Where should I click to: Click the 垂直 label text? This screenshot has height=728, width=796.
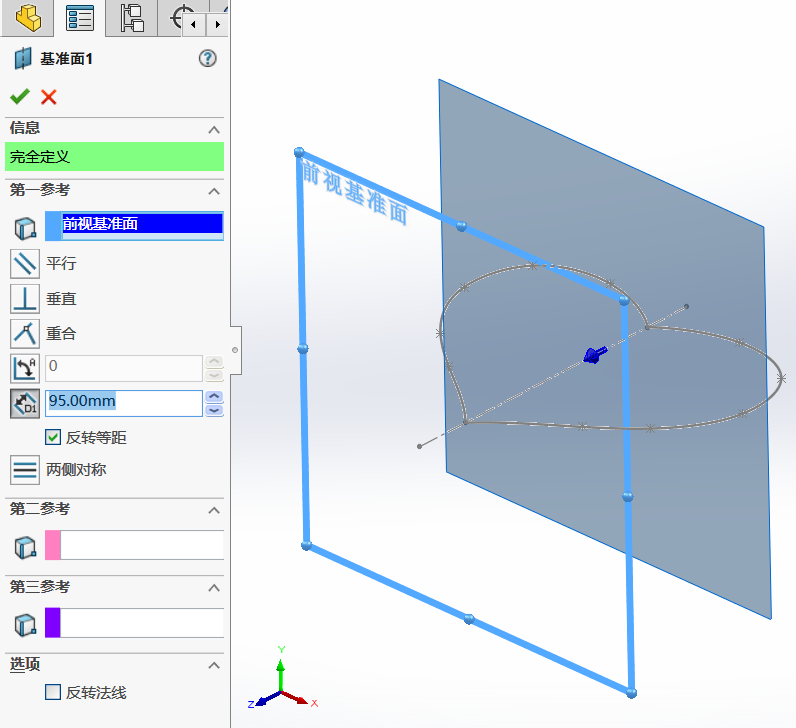[x=61, y=299]
